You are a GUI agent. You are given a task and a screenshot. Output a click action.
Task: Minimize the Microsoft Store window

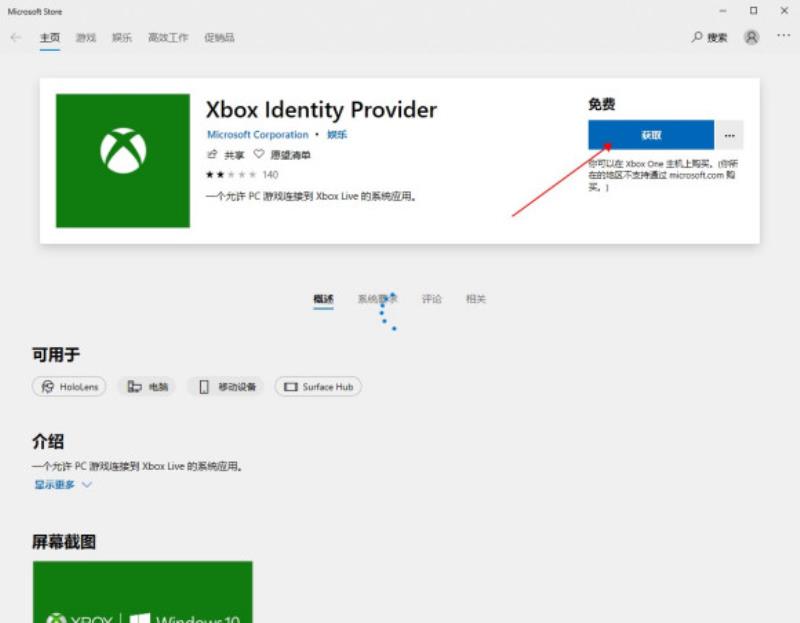coord(722,11)
